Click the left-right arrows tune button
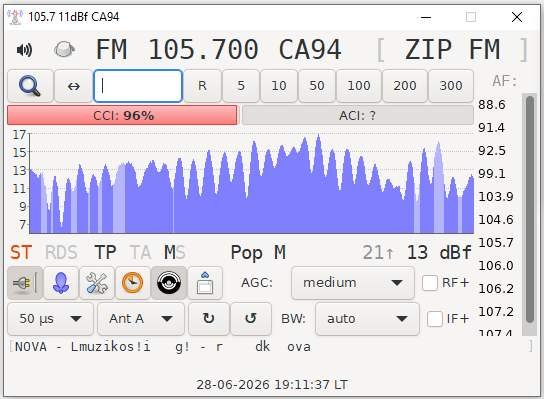This screenshot has width=544, height=399. pyautogui.click(x=74, y=86)
